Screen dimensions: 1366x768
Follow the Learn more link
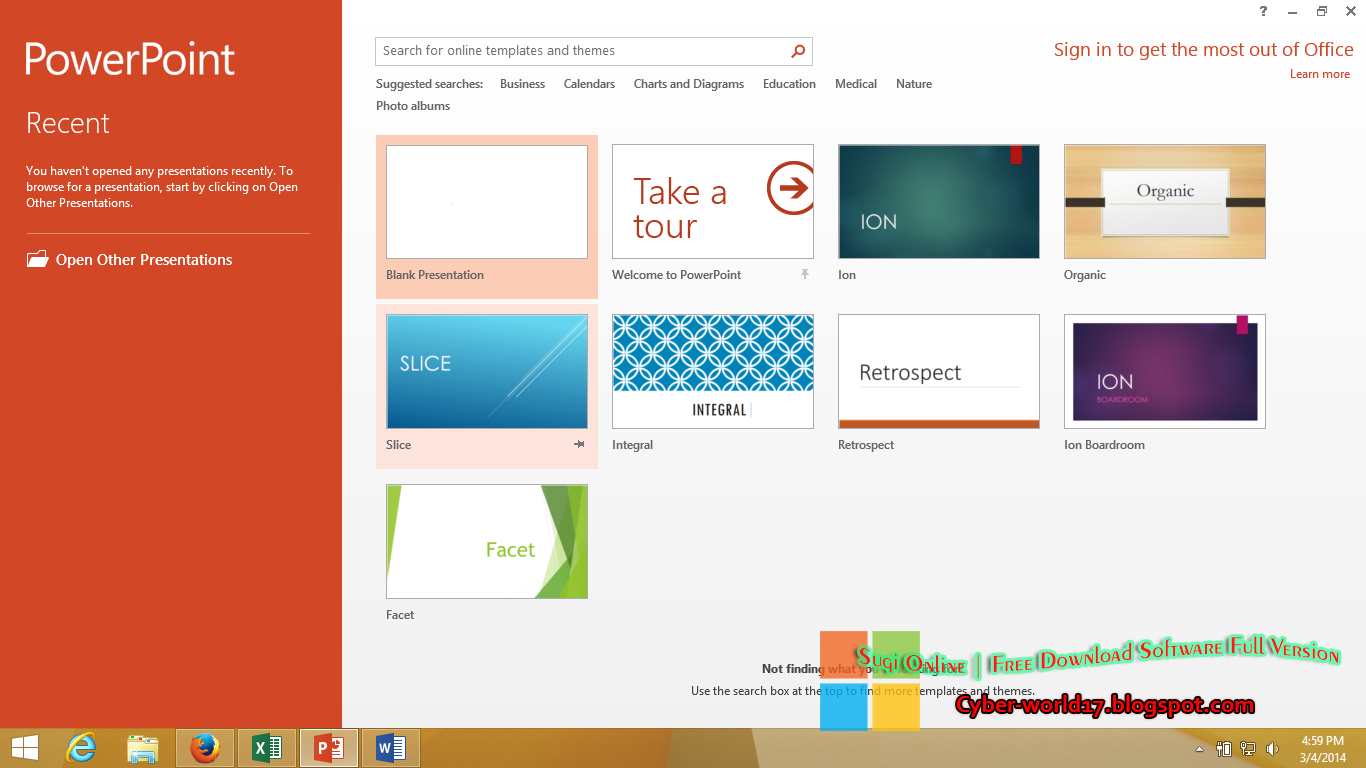pos(1320,74)
